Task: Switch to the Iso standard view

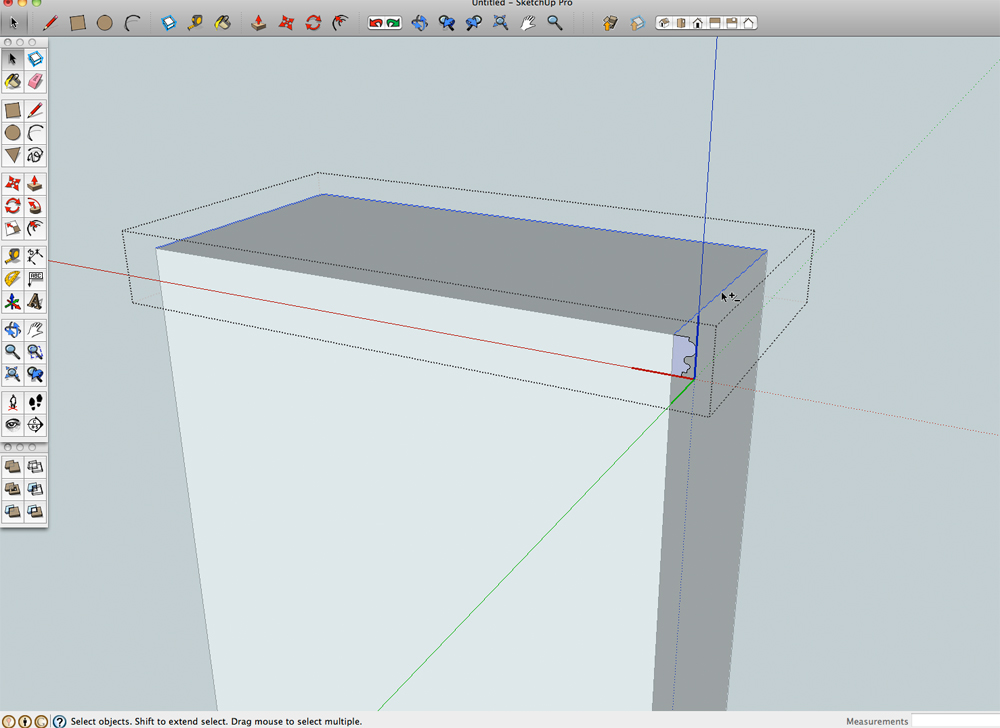Action: (664, 22)
